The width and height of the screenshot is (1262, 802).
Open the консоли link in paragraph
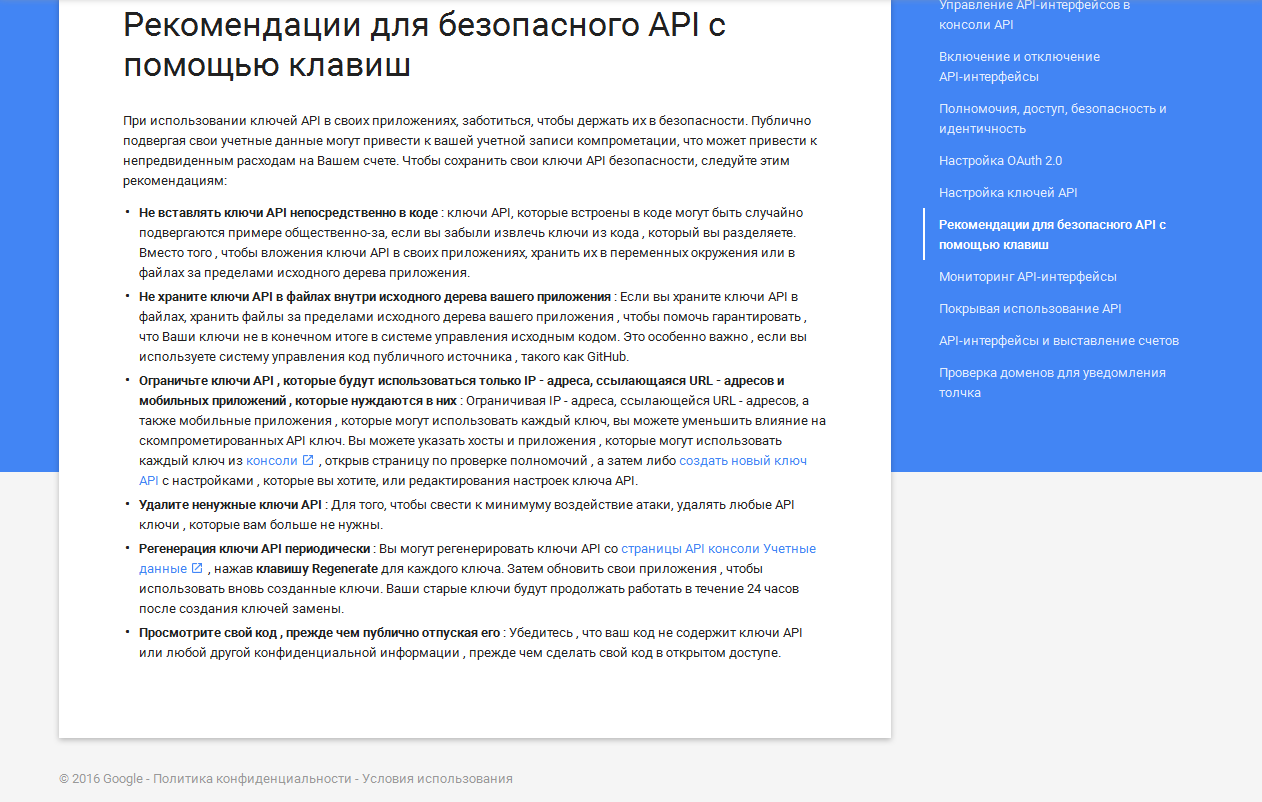point(272,461)
